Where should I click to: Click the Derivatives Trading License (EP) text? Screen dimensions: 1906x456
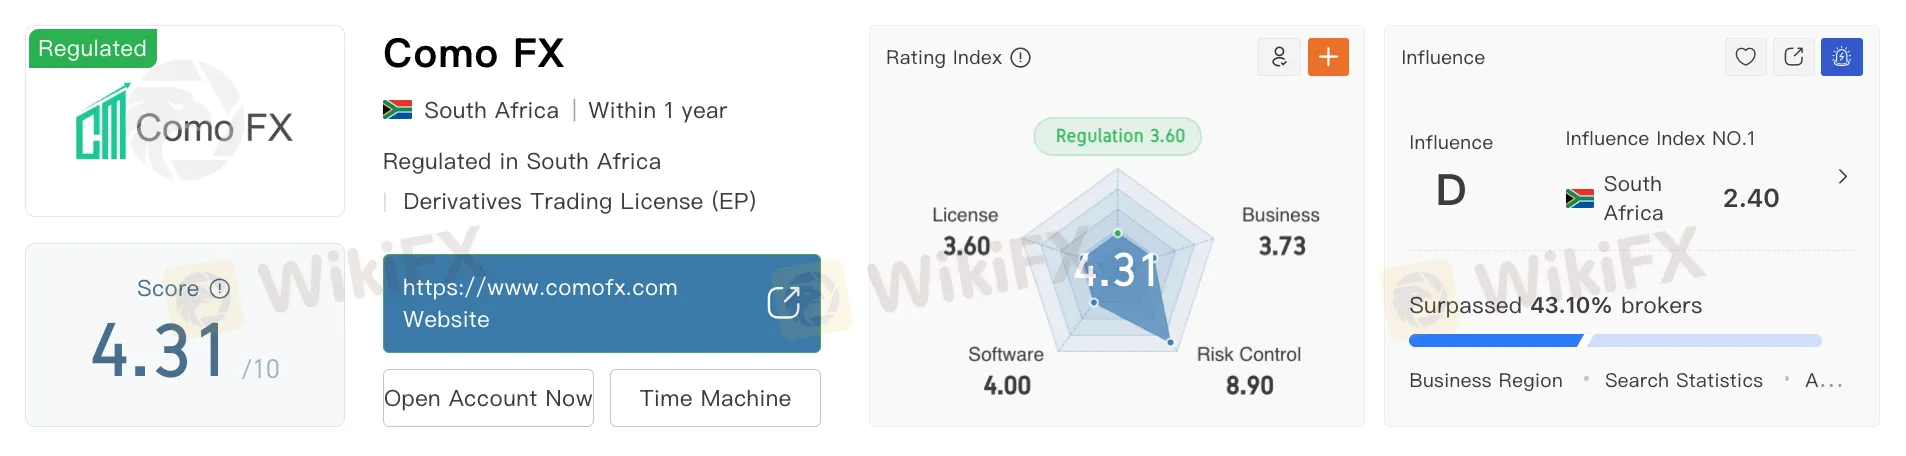tap(579, 202)
